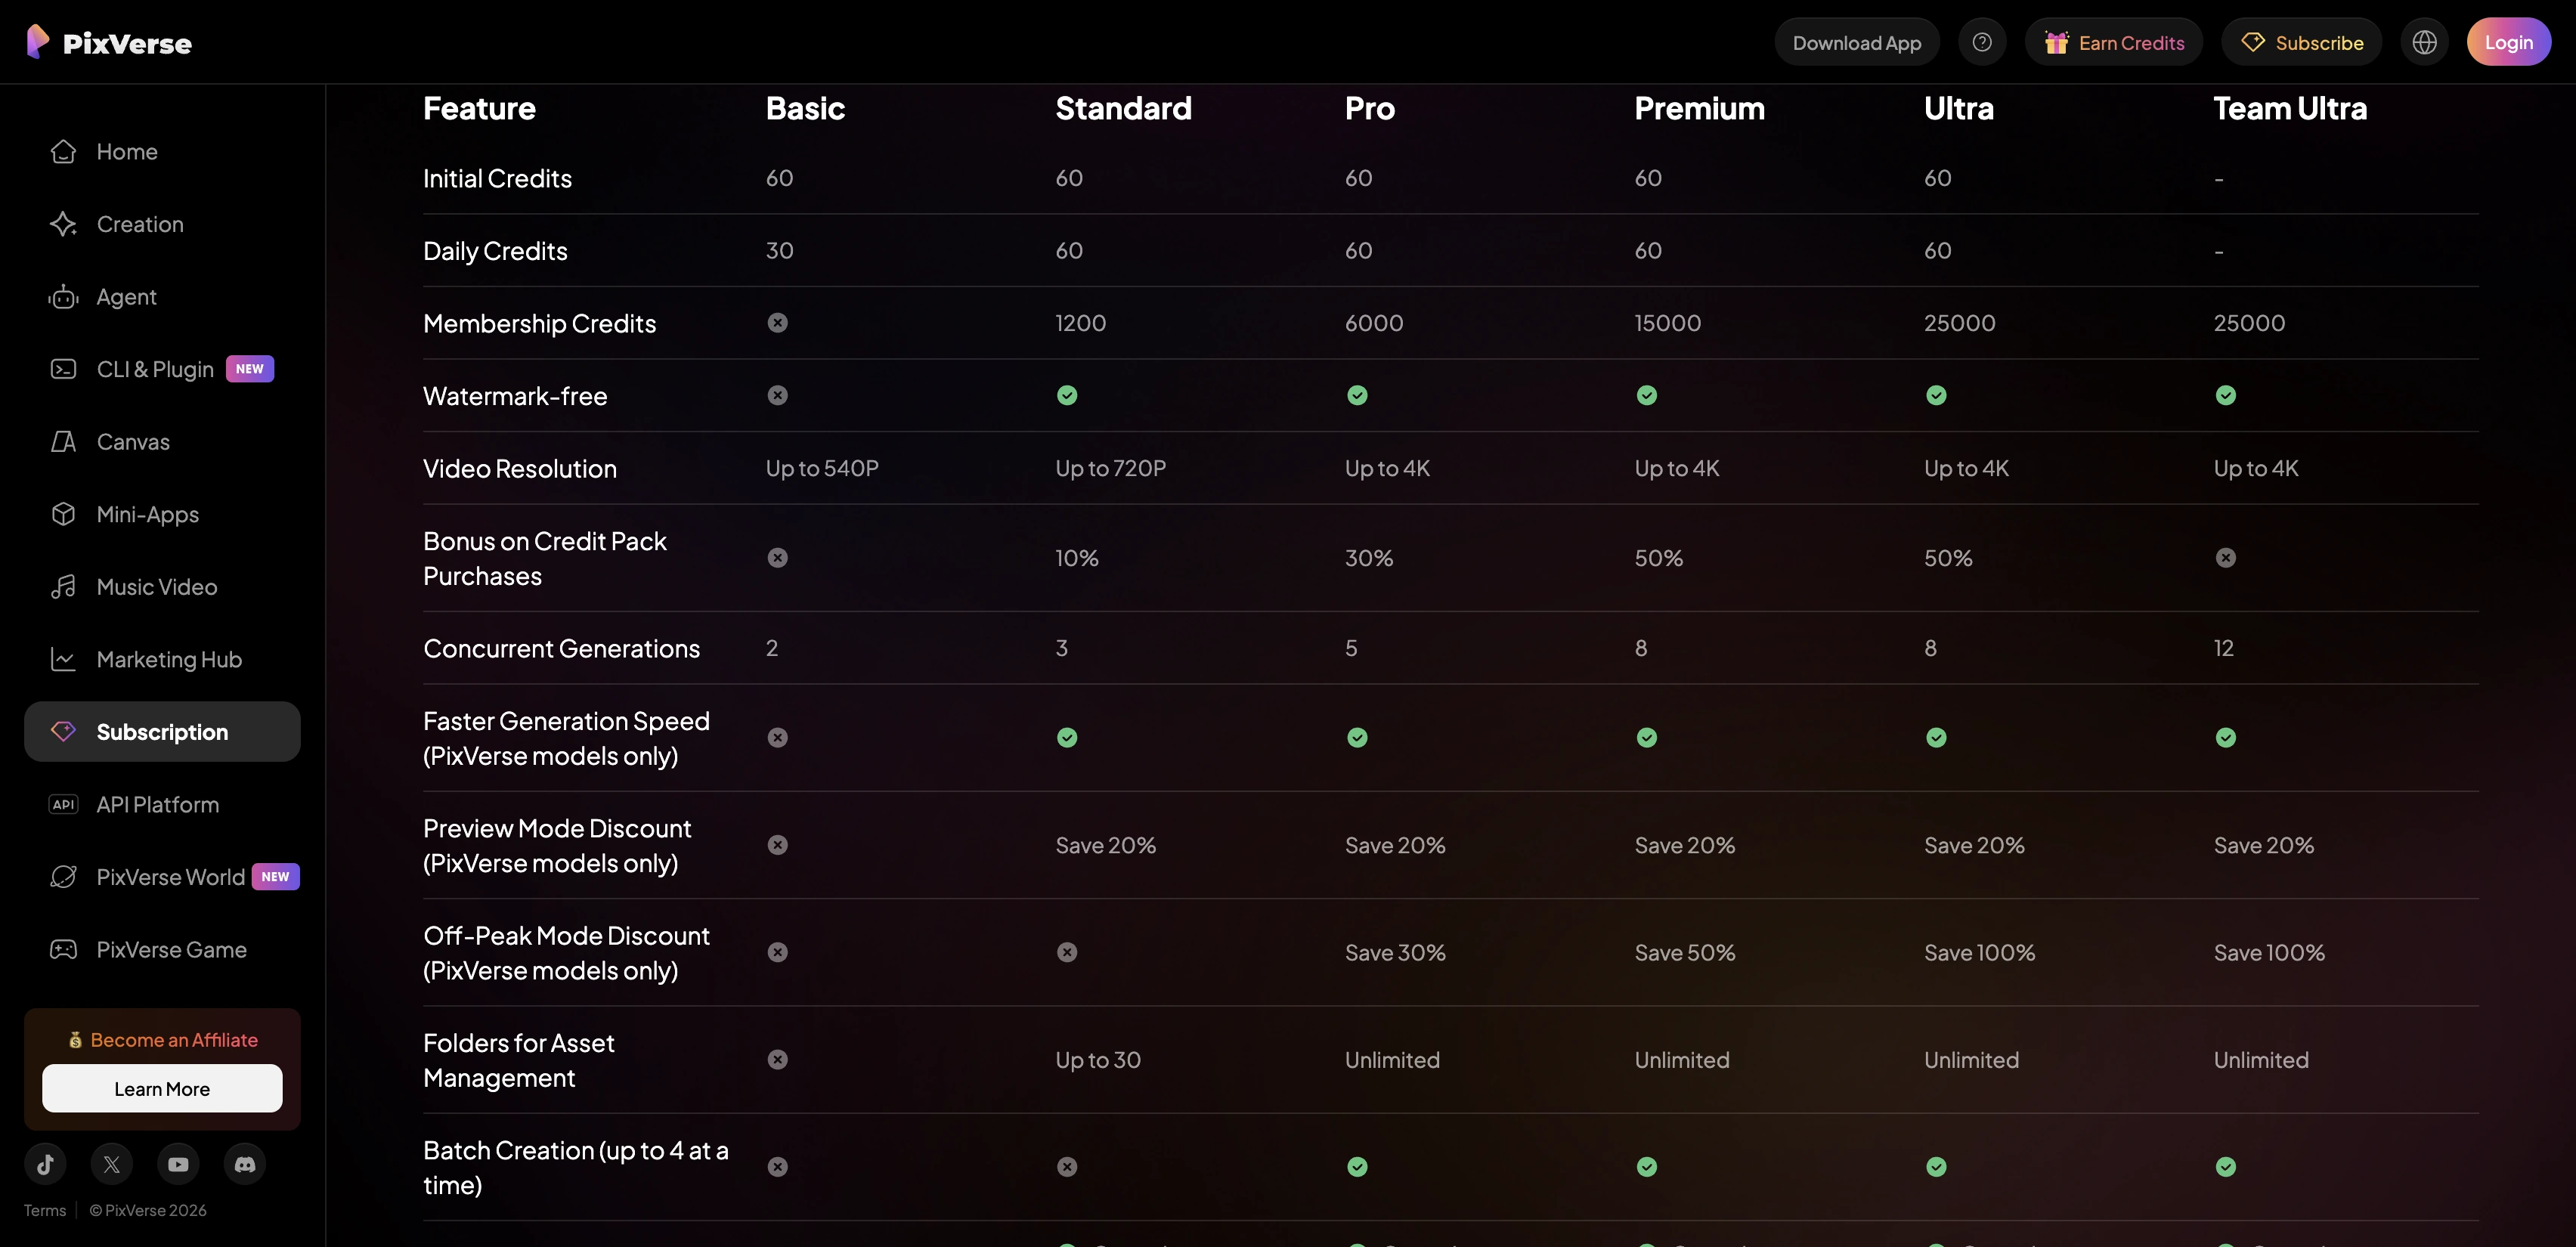Click the Agent robot icon in the sidebar
Viewport: 2576px width, 1247px height.
[x=63, y=297]
